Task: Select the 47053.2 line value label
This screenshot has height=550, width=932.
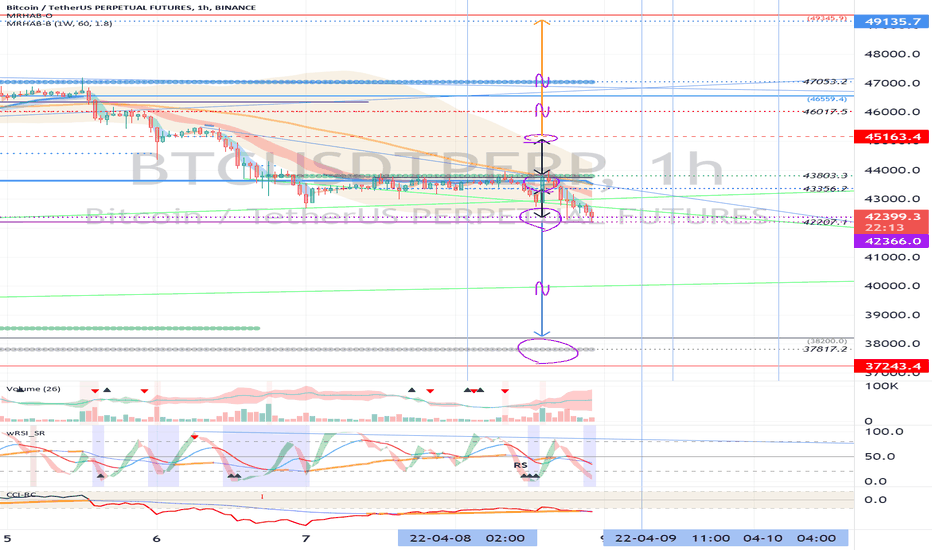Action: click(824, 81)
